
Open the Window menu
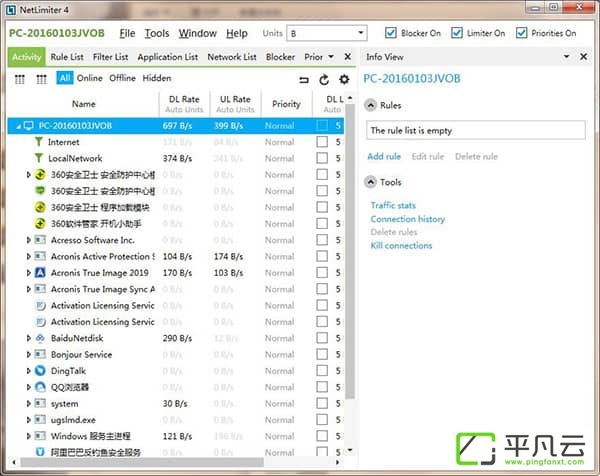tap(197, 34)
